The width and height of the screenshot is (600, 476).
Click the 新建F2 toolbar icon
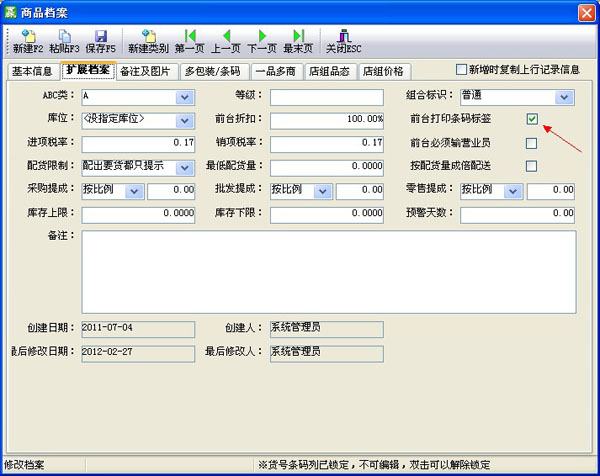28,41
